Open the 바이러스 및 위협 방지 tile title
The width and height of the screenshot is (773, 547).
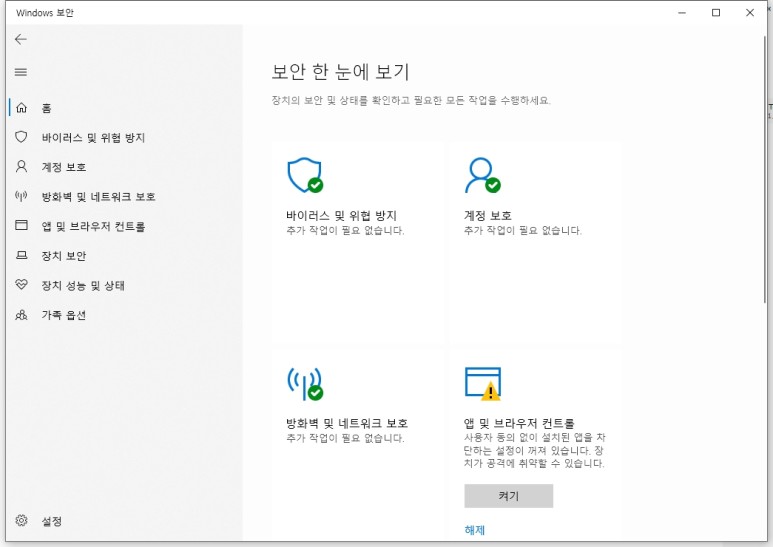click(341, 215)
